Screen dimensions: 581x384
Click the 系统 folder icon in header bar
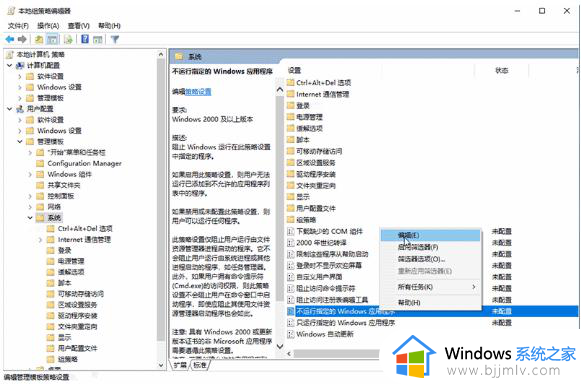(x=179, y=56)
